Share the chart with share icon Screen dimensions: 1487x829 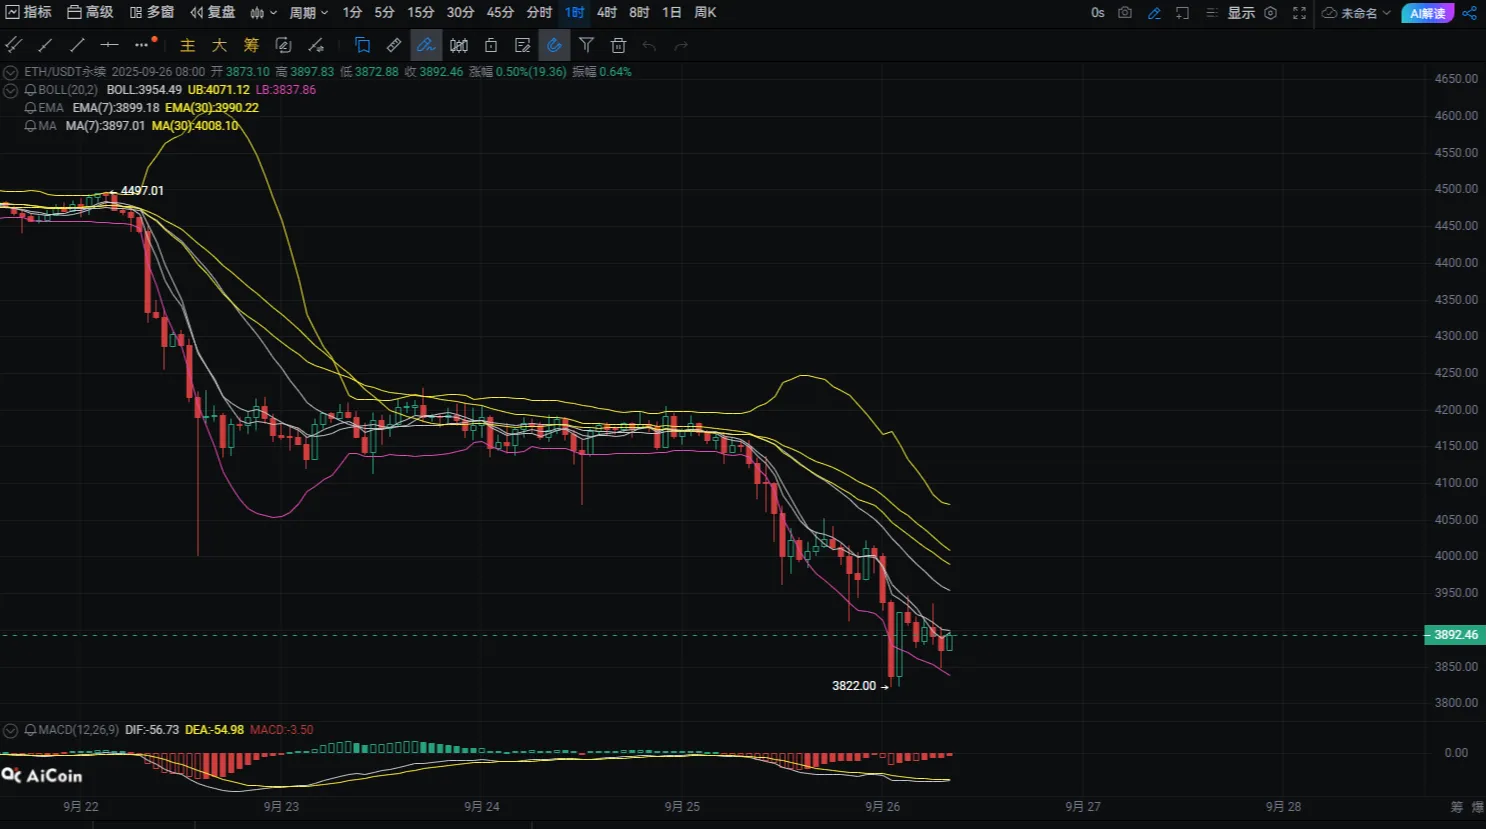pyautogui.click(x=1469, y=13)
